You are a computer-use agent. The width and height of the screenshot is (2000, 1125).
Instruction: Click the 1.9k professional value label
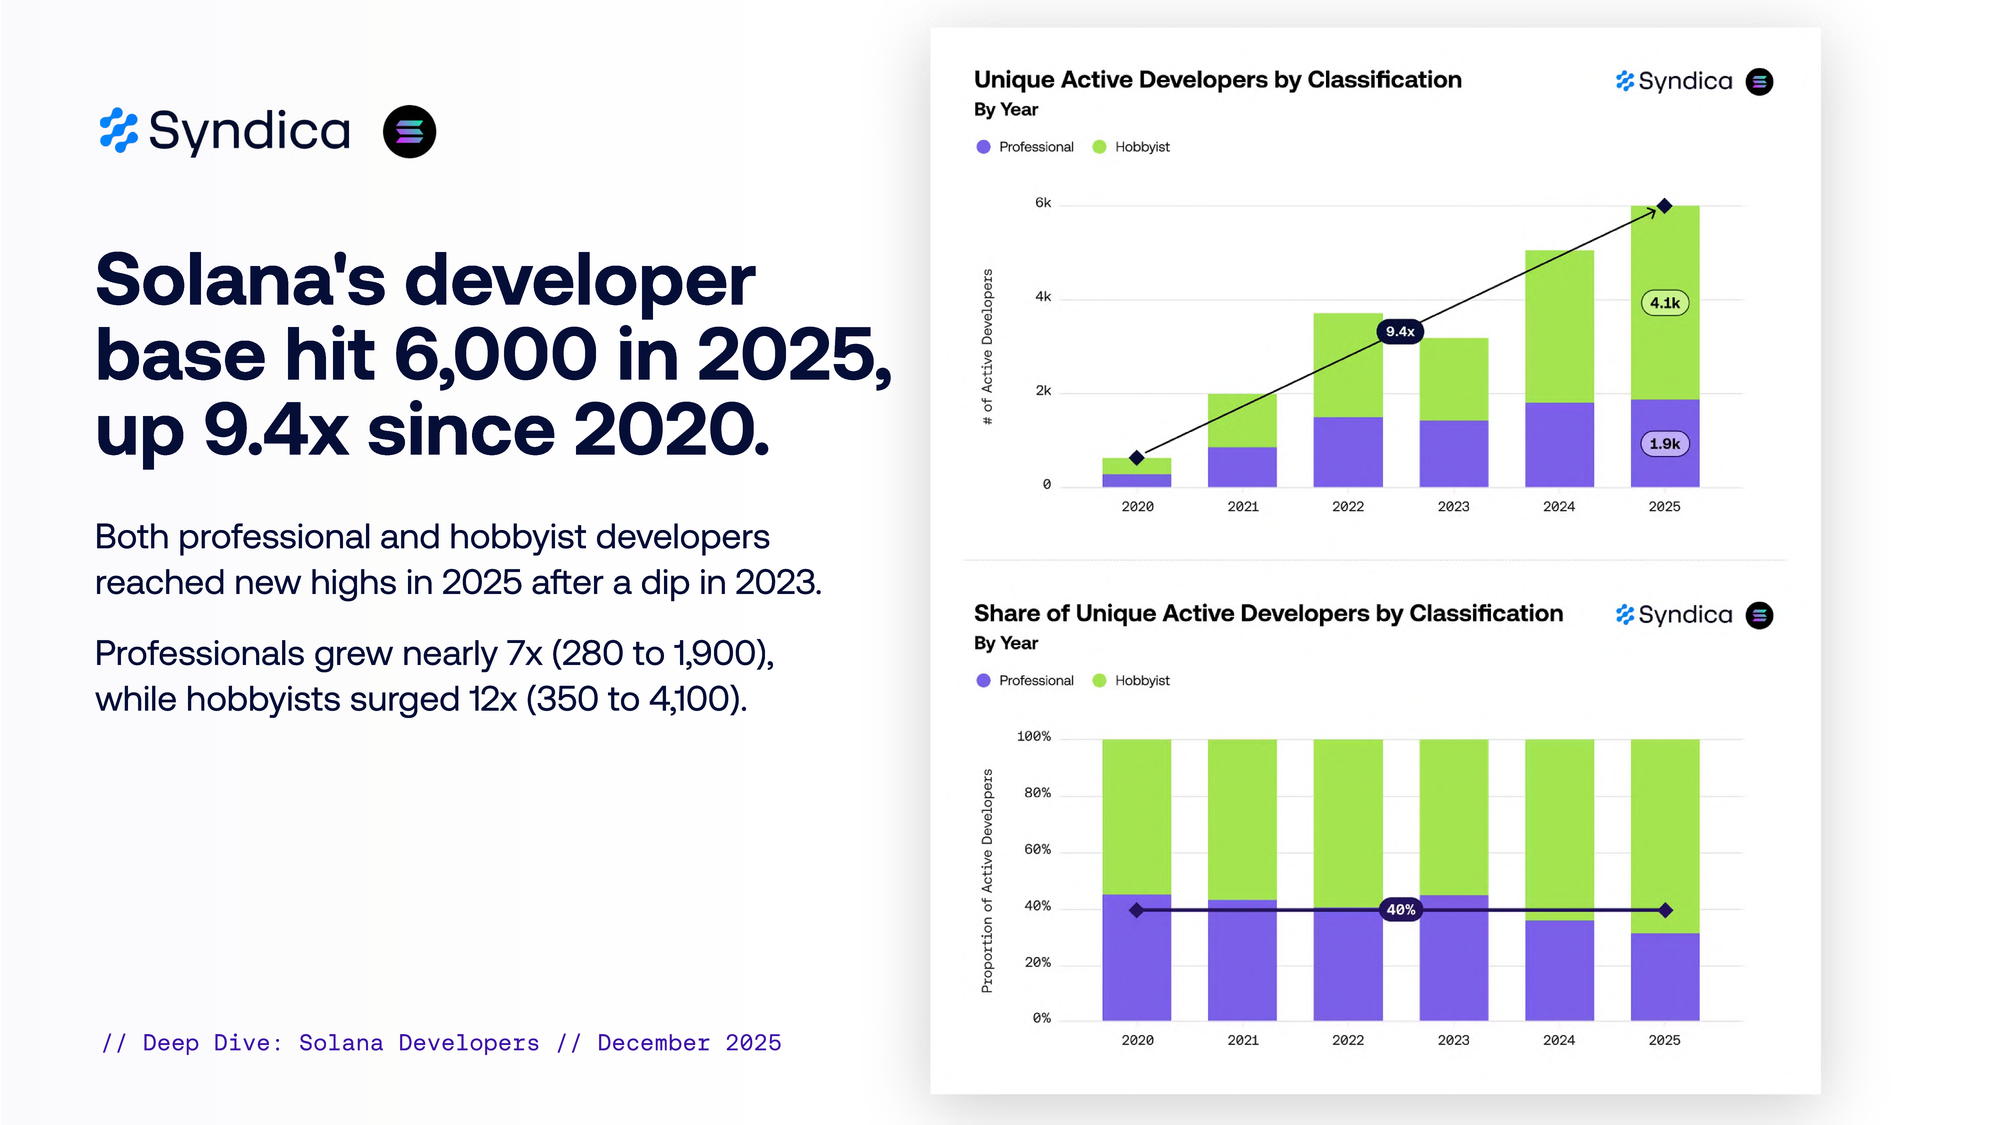click(1664, 444)
